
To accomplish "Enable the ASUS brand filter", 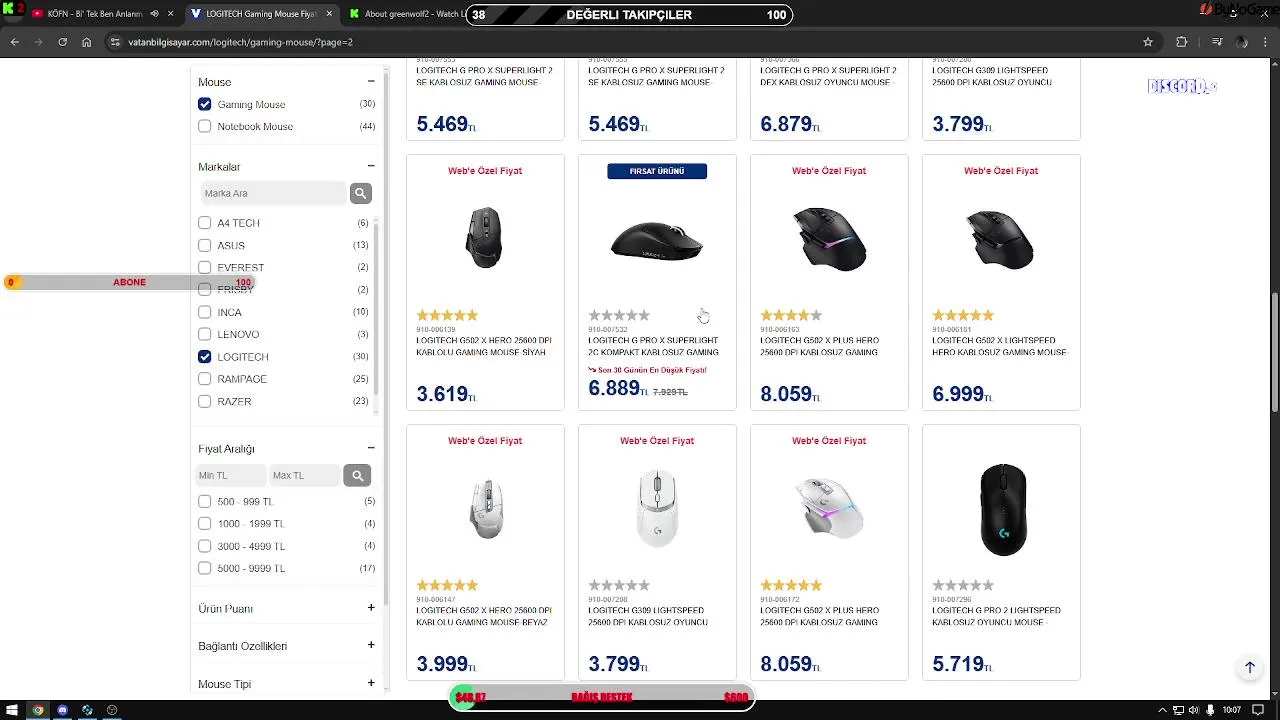I will point(205,245).
